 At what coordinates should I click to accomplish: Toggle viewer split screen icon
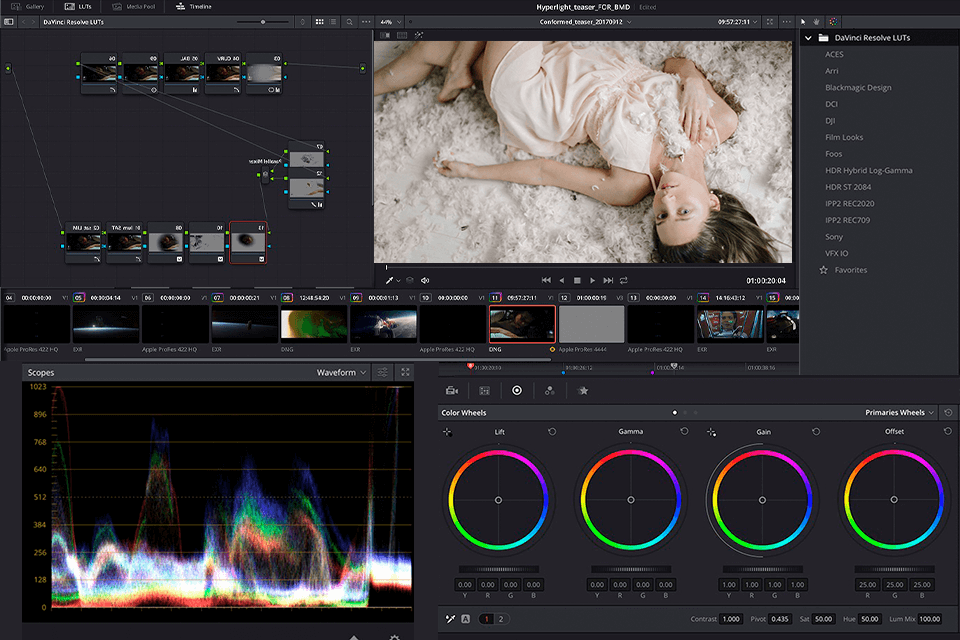click(x=402, y=36)
